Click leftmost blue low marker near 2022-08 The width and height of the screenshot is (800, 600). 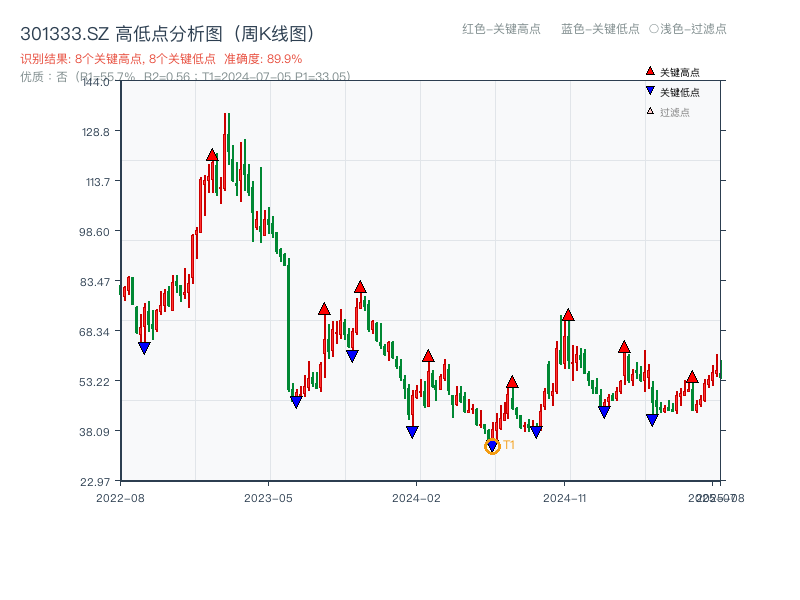coord(144,346)
